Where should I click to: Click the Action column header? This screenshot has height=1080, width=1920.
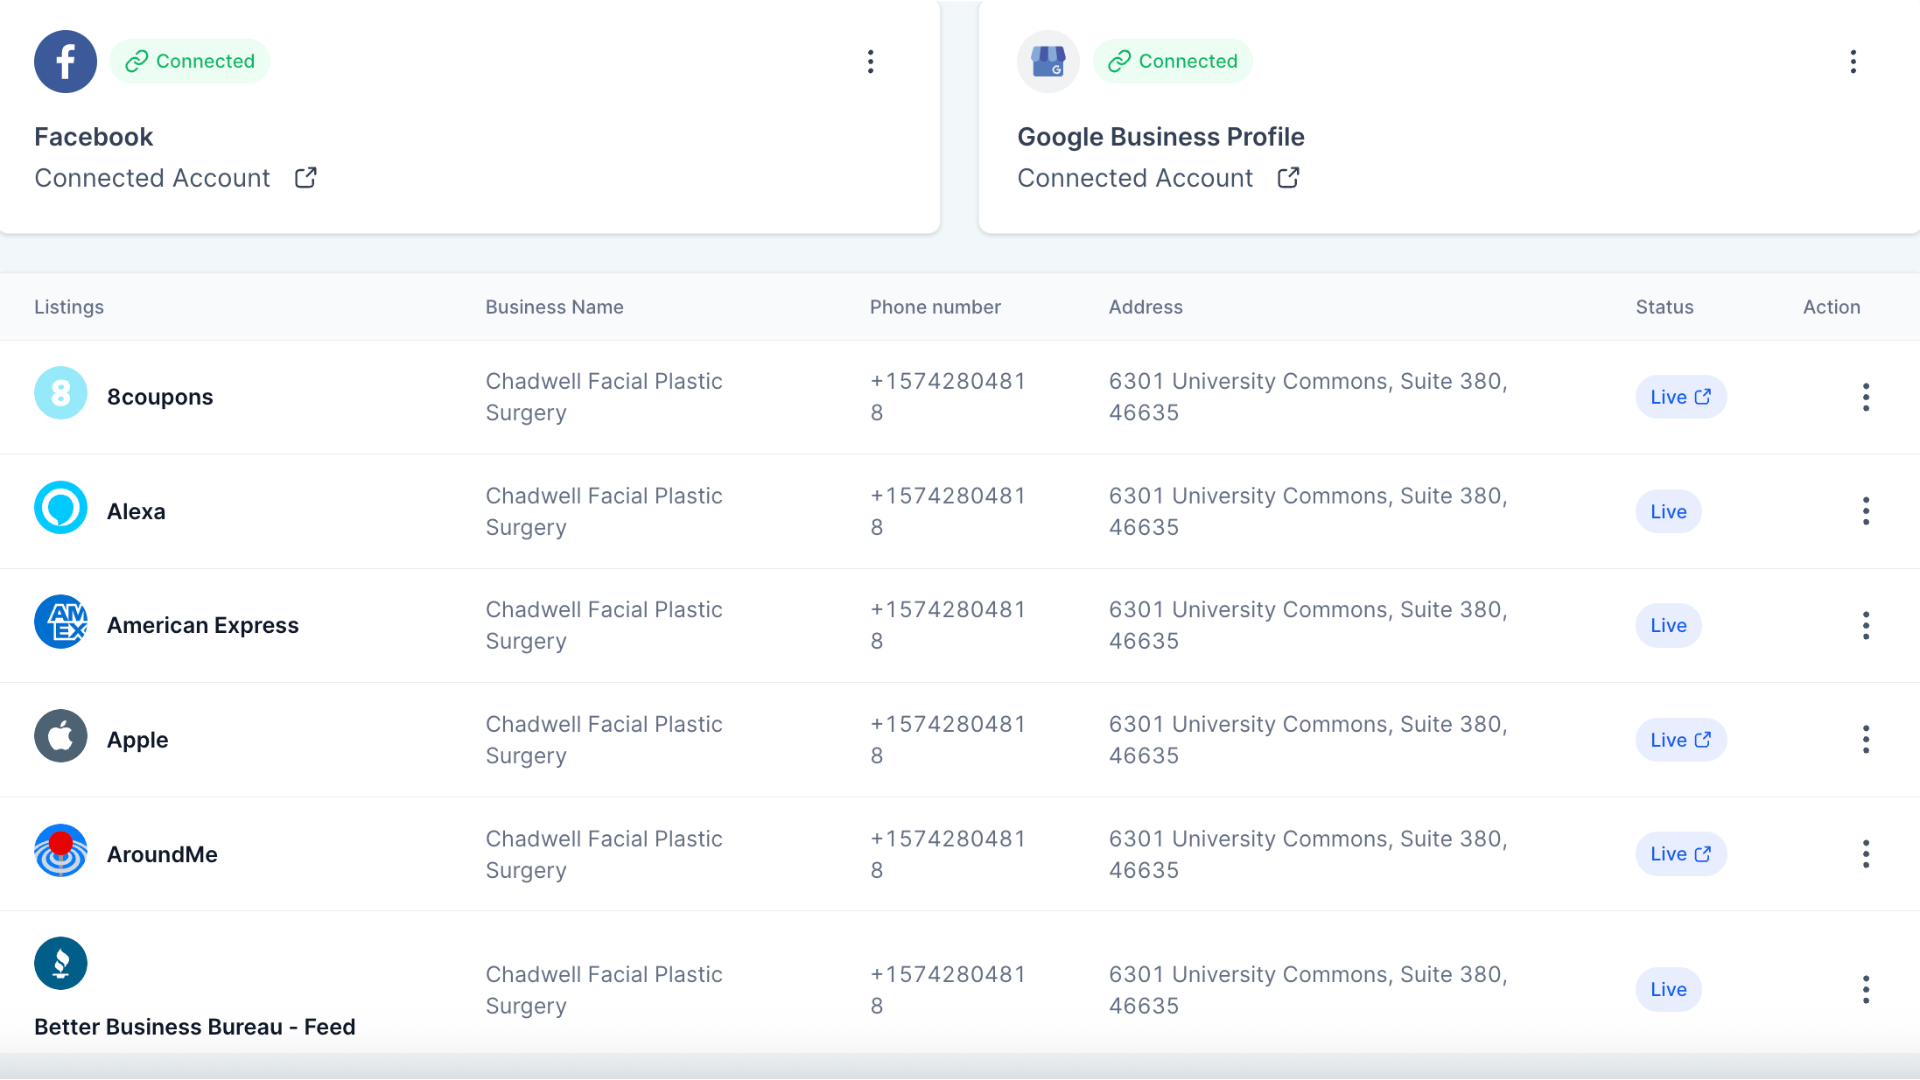click(1831, 307)
